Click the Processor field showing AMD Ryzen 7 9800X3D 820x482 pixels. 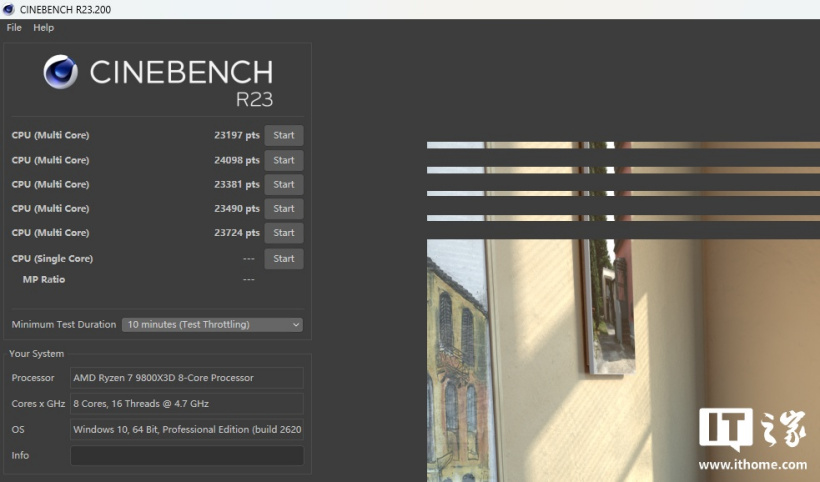(x=187, y=378)
